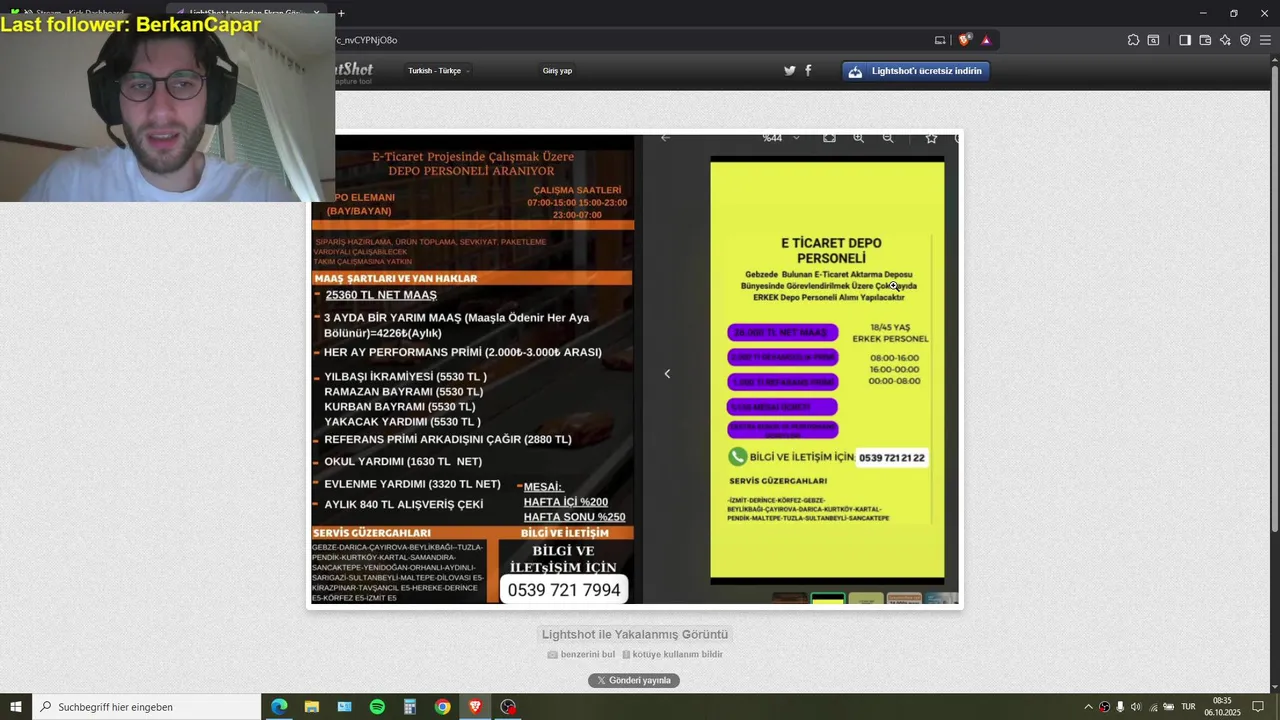
Task: Open the Calculator from the taskbar
Action: click(409, 706)
